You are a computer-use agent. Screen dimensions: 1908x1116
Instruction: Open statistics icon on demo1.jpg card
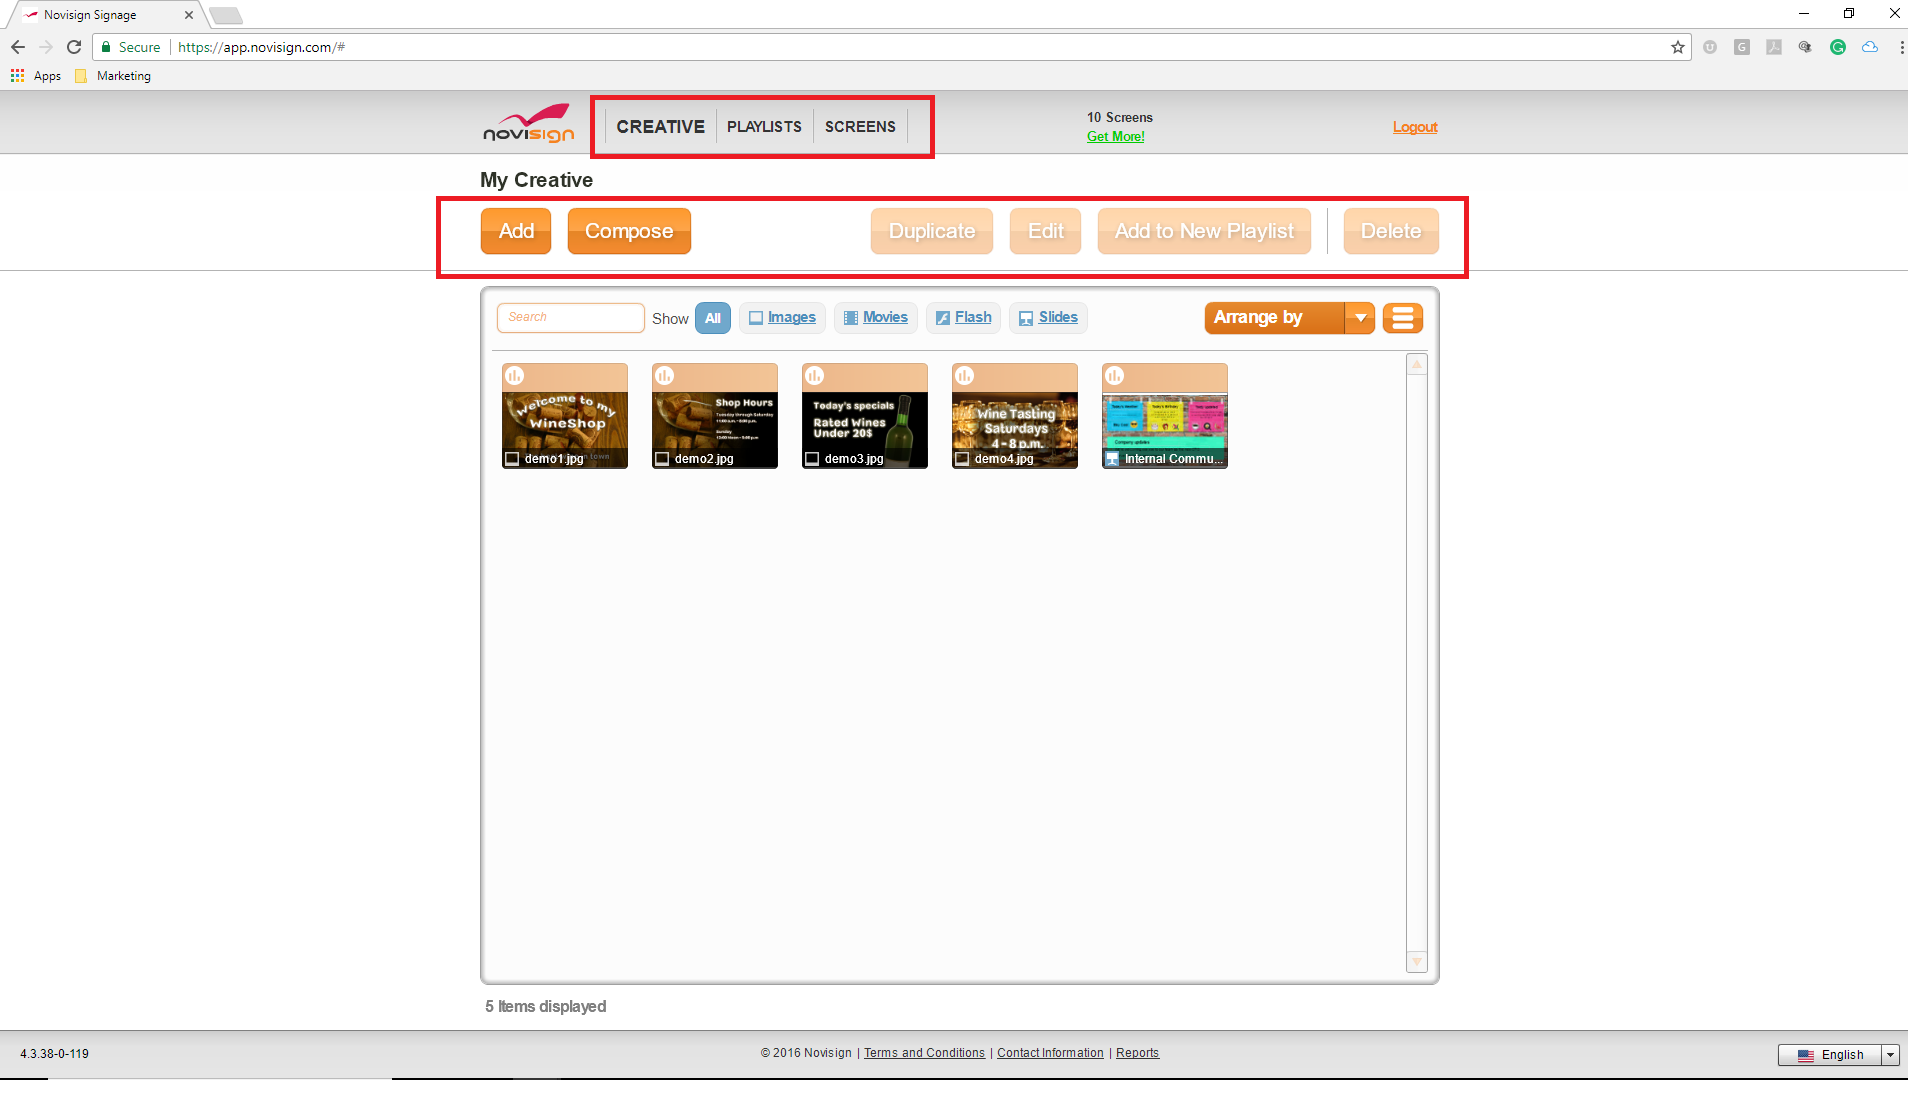514,376
